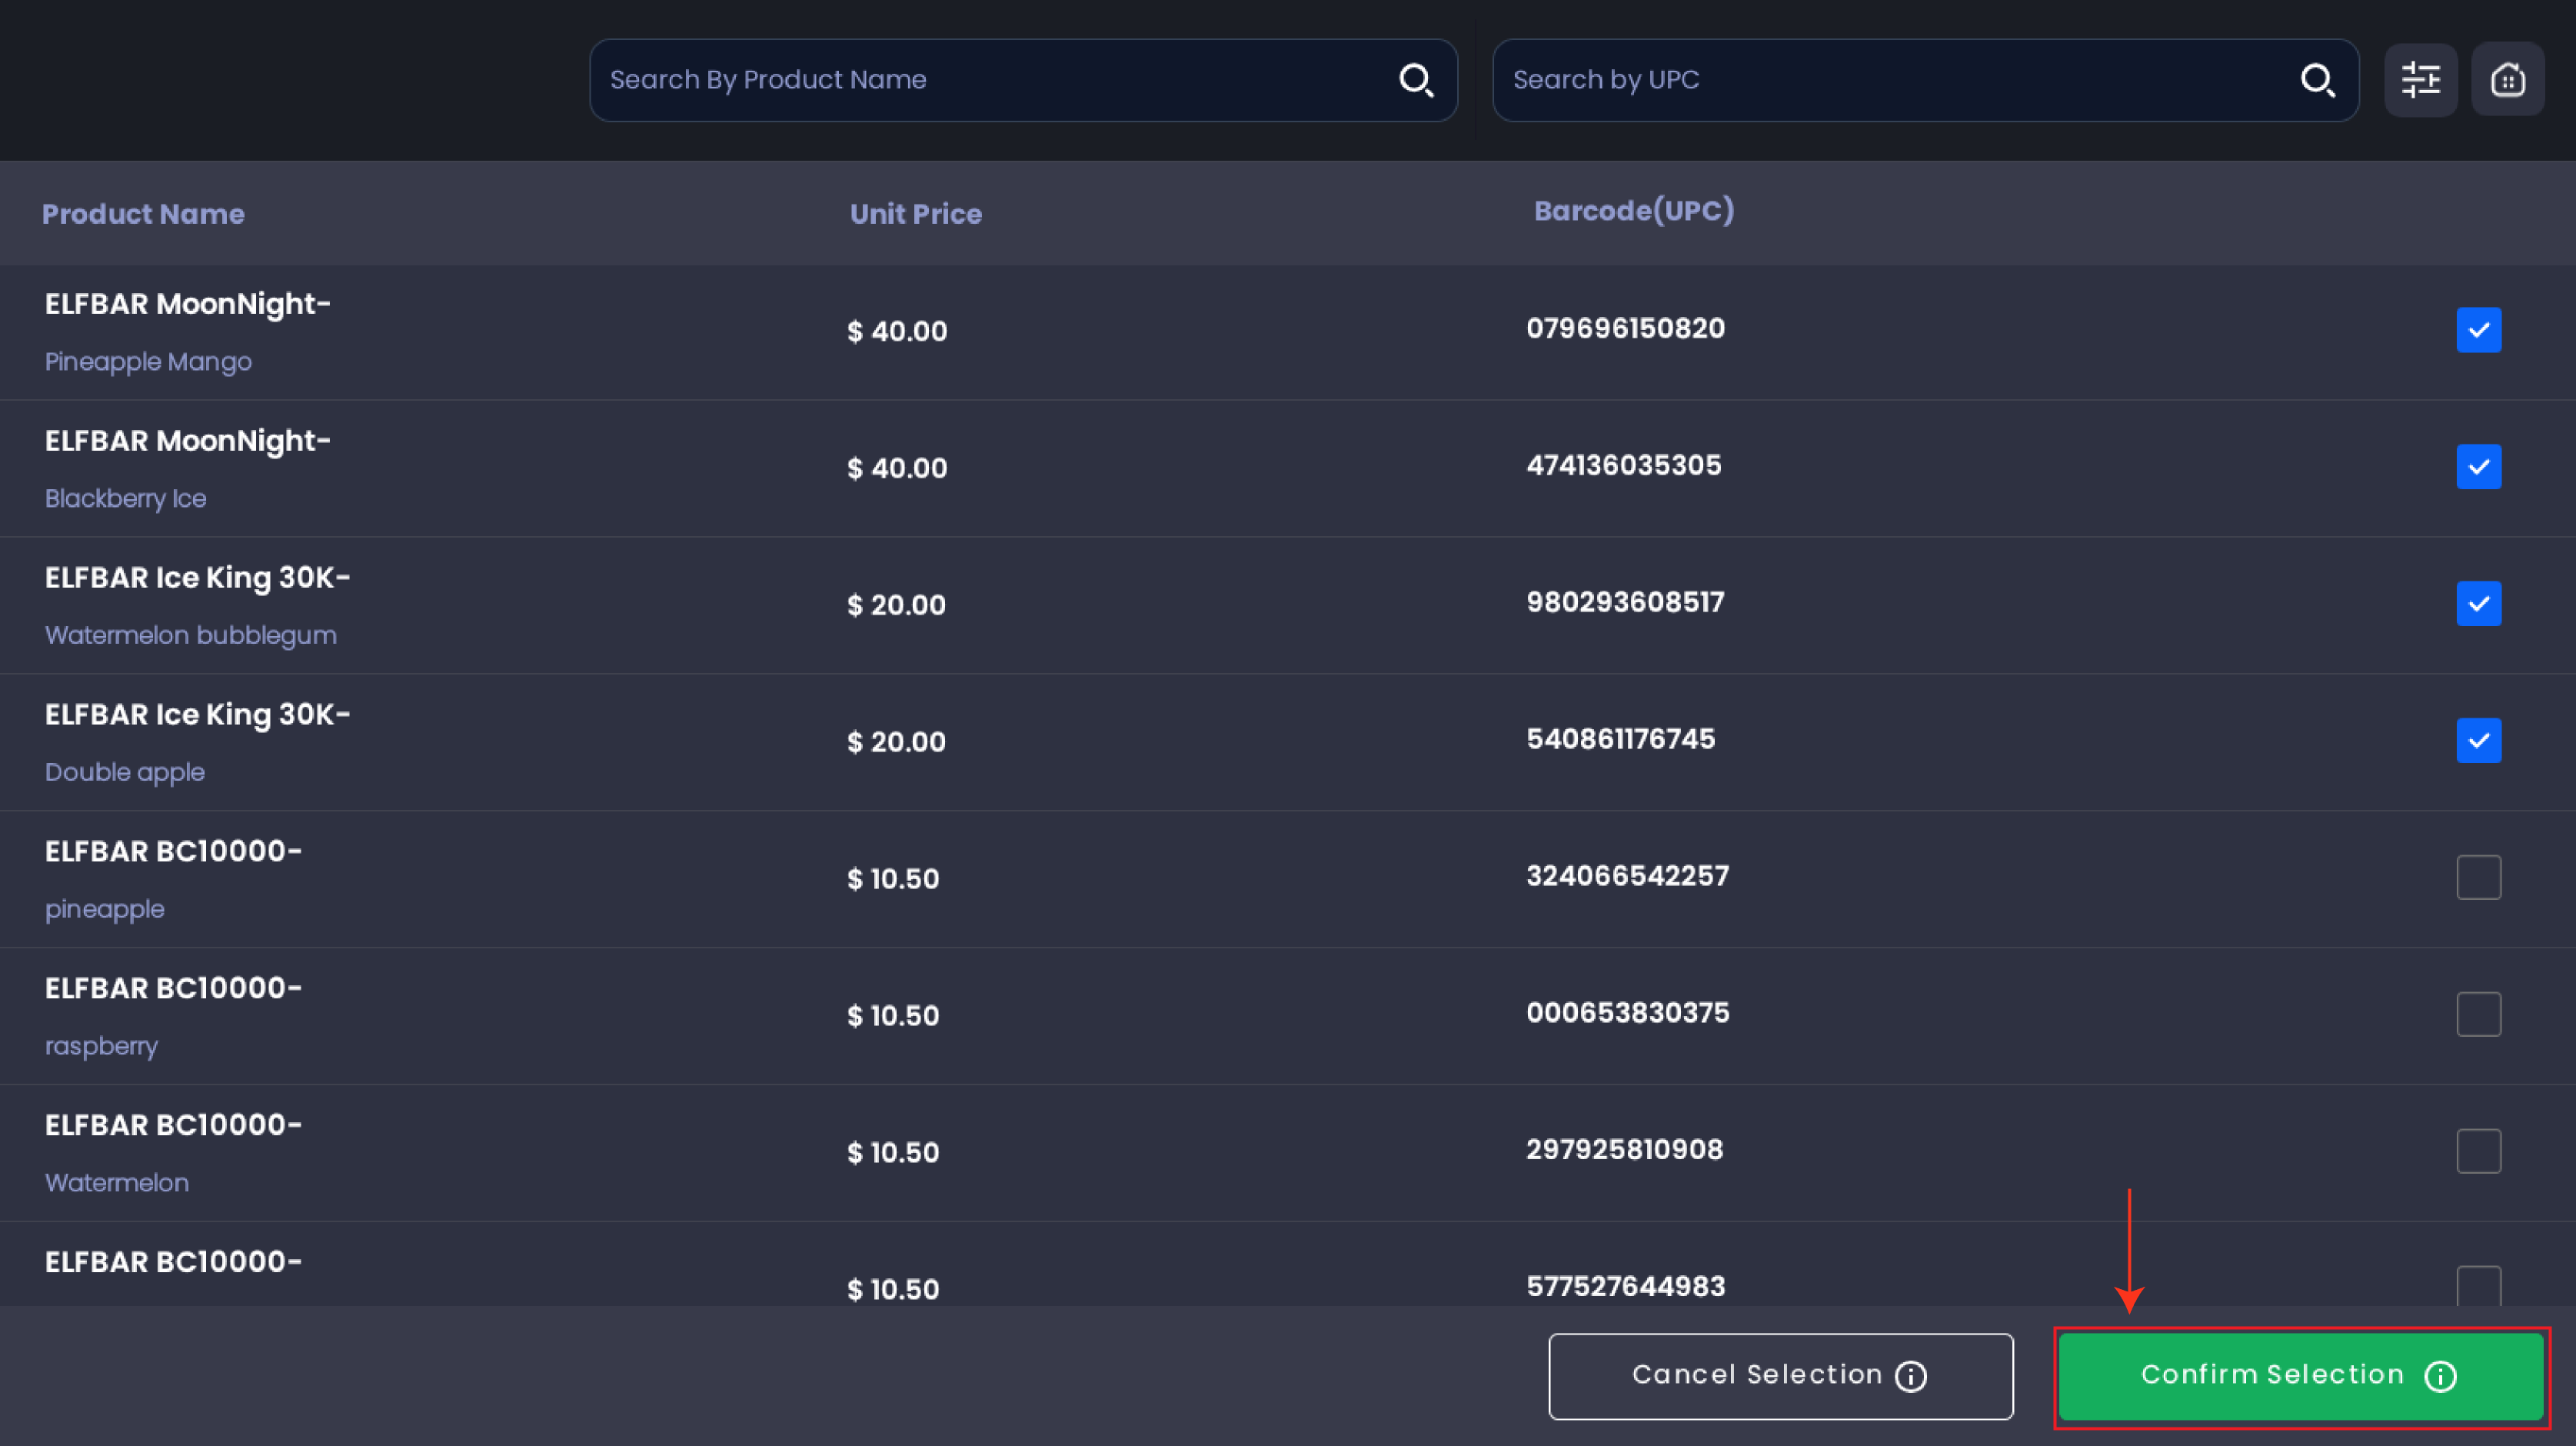Viewport: 2576px width, 1446px height.
Task: Select the pineapple flavor text under BC10000
Action: point(105,910)
